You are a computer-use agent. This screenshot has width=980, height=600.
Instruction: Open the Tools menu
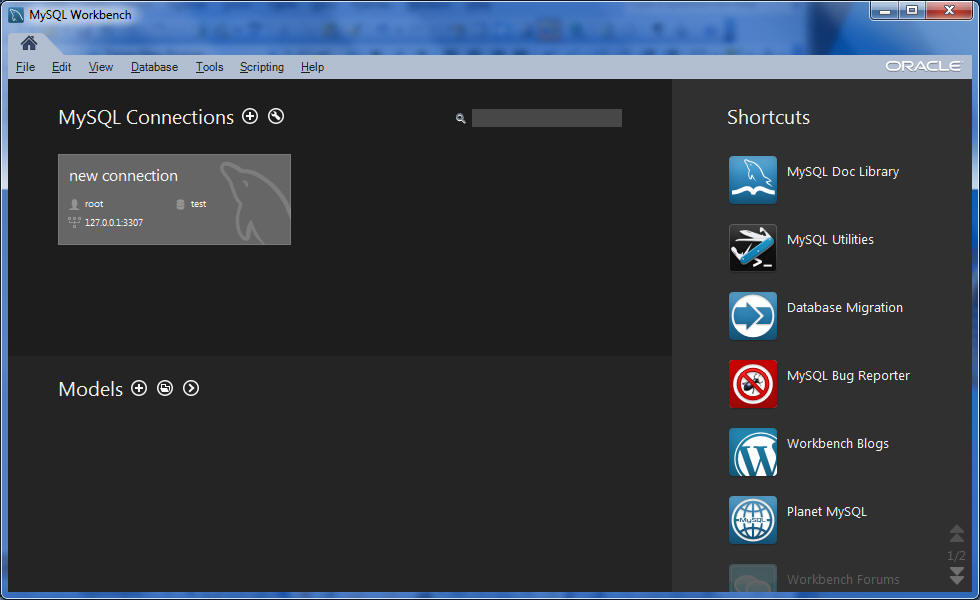(x=209, y=67)
